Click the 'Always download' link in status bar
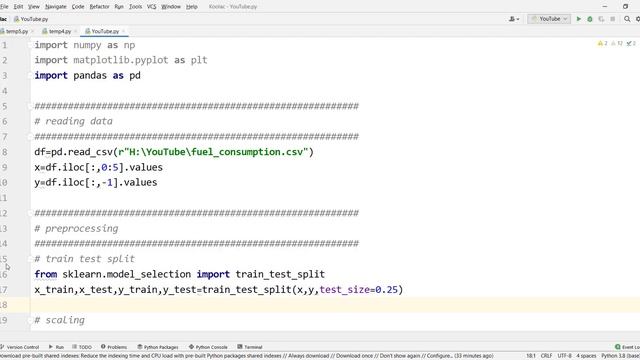This screenshot has width=640, height=360. point(308,356)
